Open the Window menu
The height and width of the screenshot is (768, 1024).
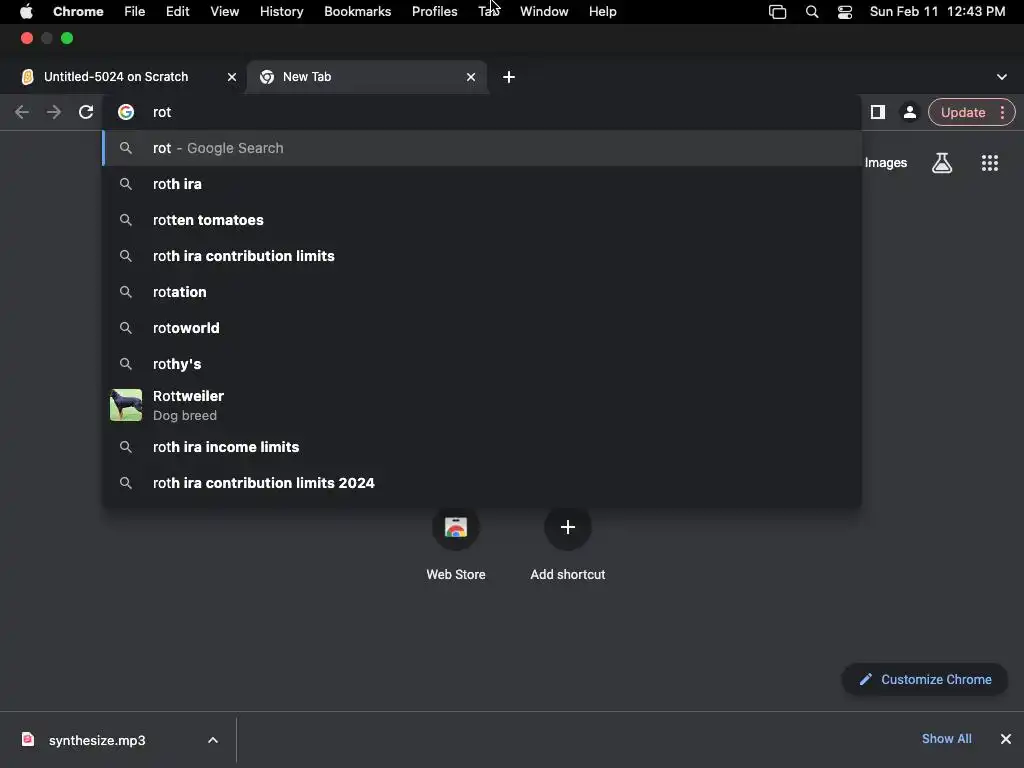pyautogui.click(x=544, y=12)
